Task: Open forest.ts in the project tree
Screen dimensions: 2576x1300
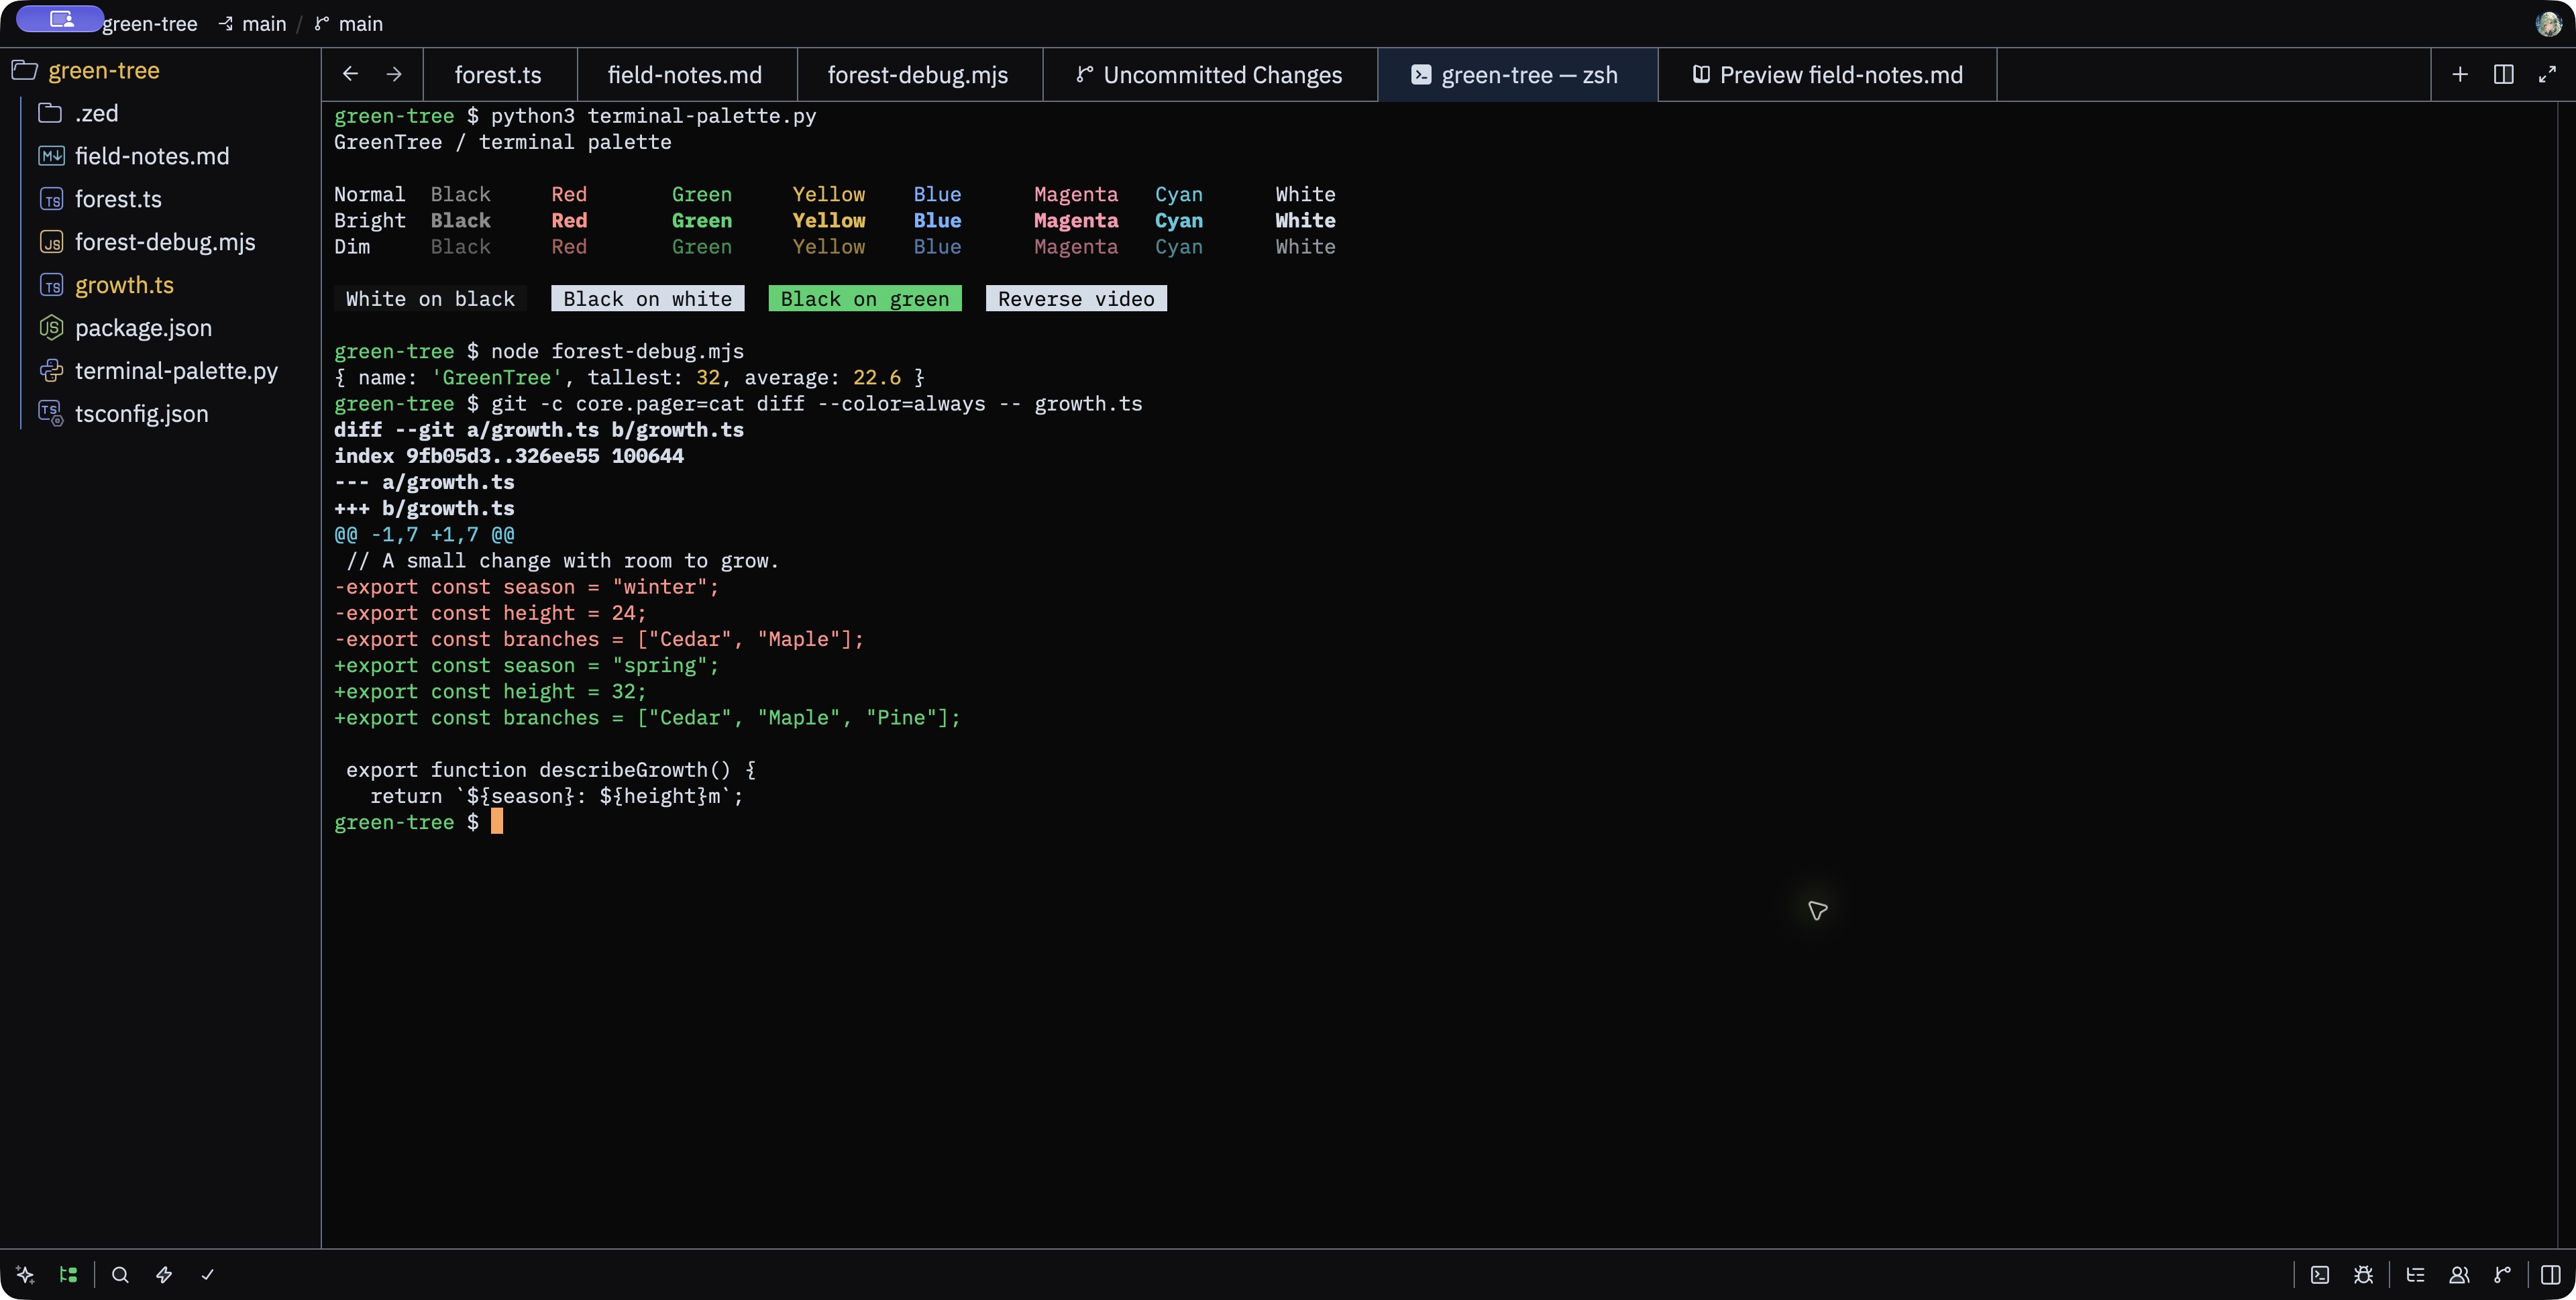Action: (160, 199)
